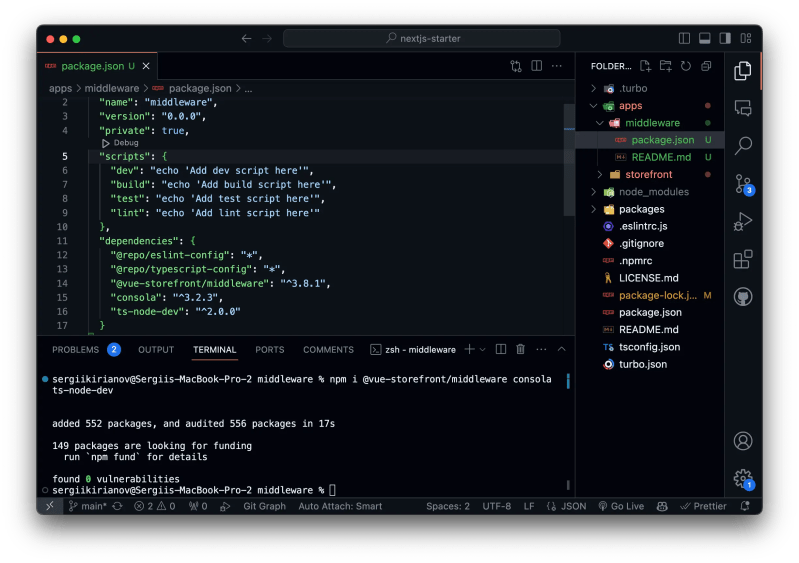Maximize panel with chevron up

pos(562,349)
